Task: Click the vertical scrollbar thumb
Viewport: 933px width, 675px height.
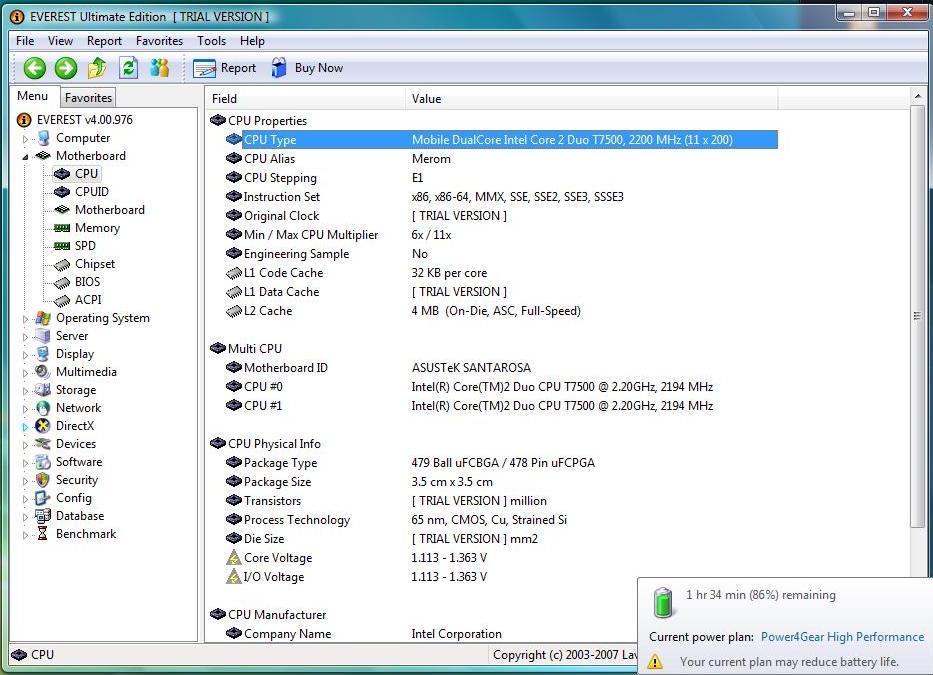Action: coord(917,315)
